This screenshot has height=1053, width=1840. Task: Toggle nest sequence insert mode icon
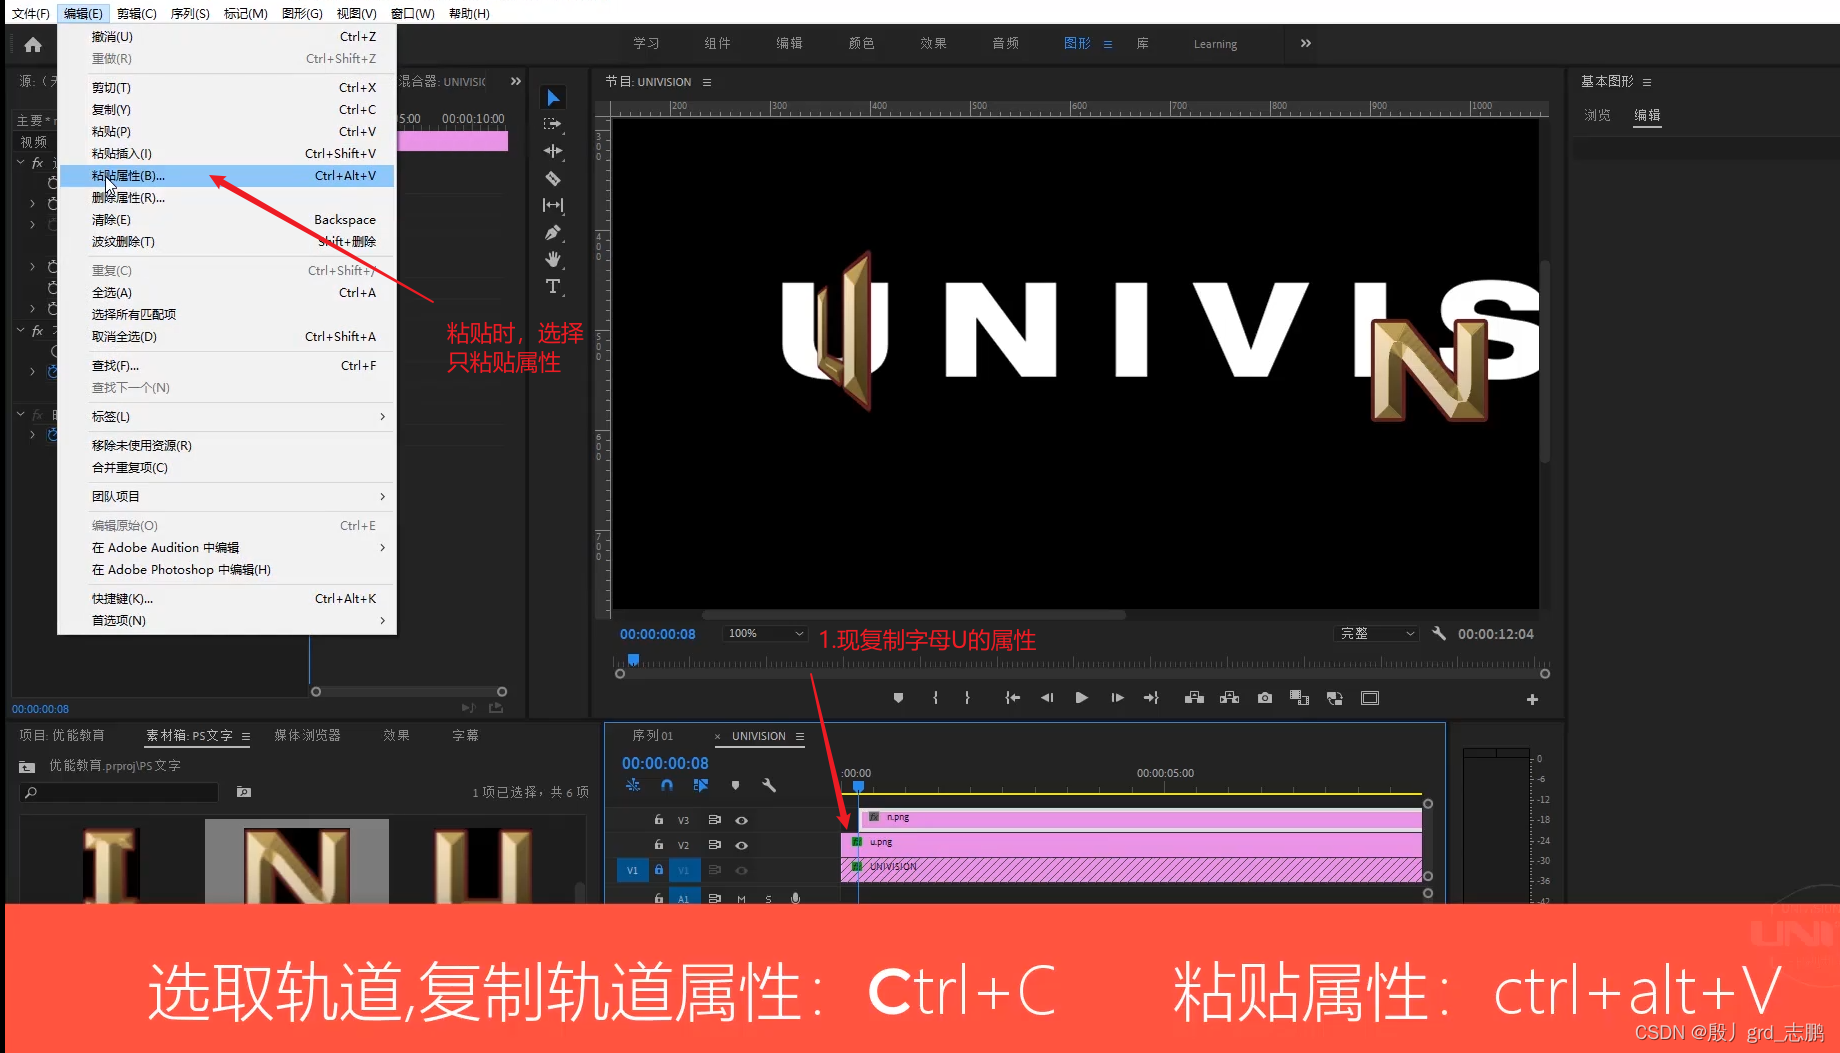pyautogui.click(x=633, y=785)
